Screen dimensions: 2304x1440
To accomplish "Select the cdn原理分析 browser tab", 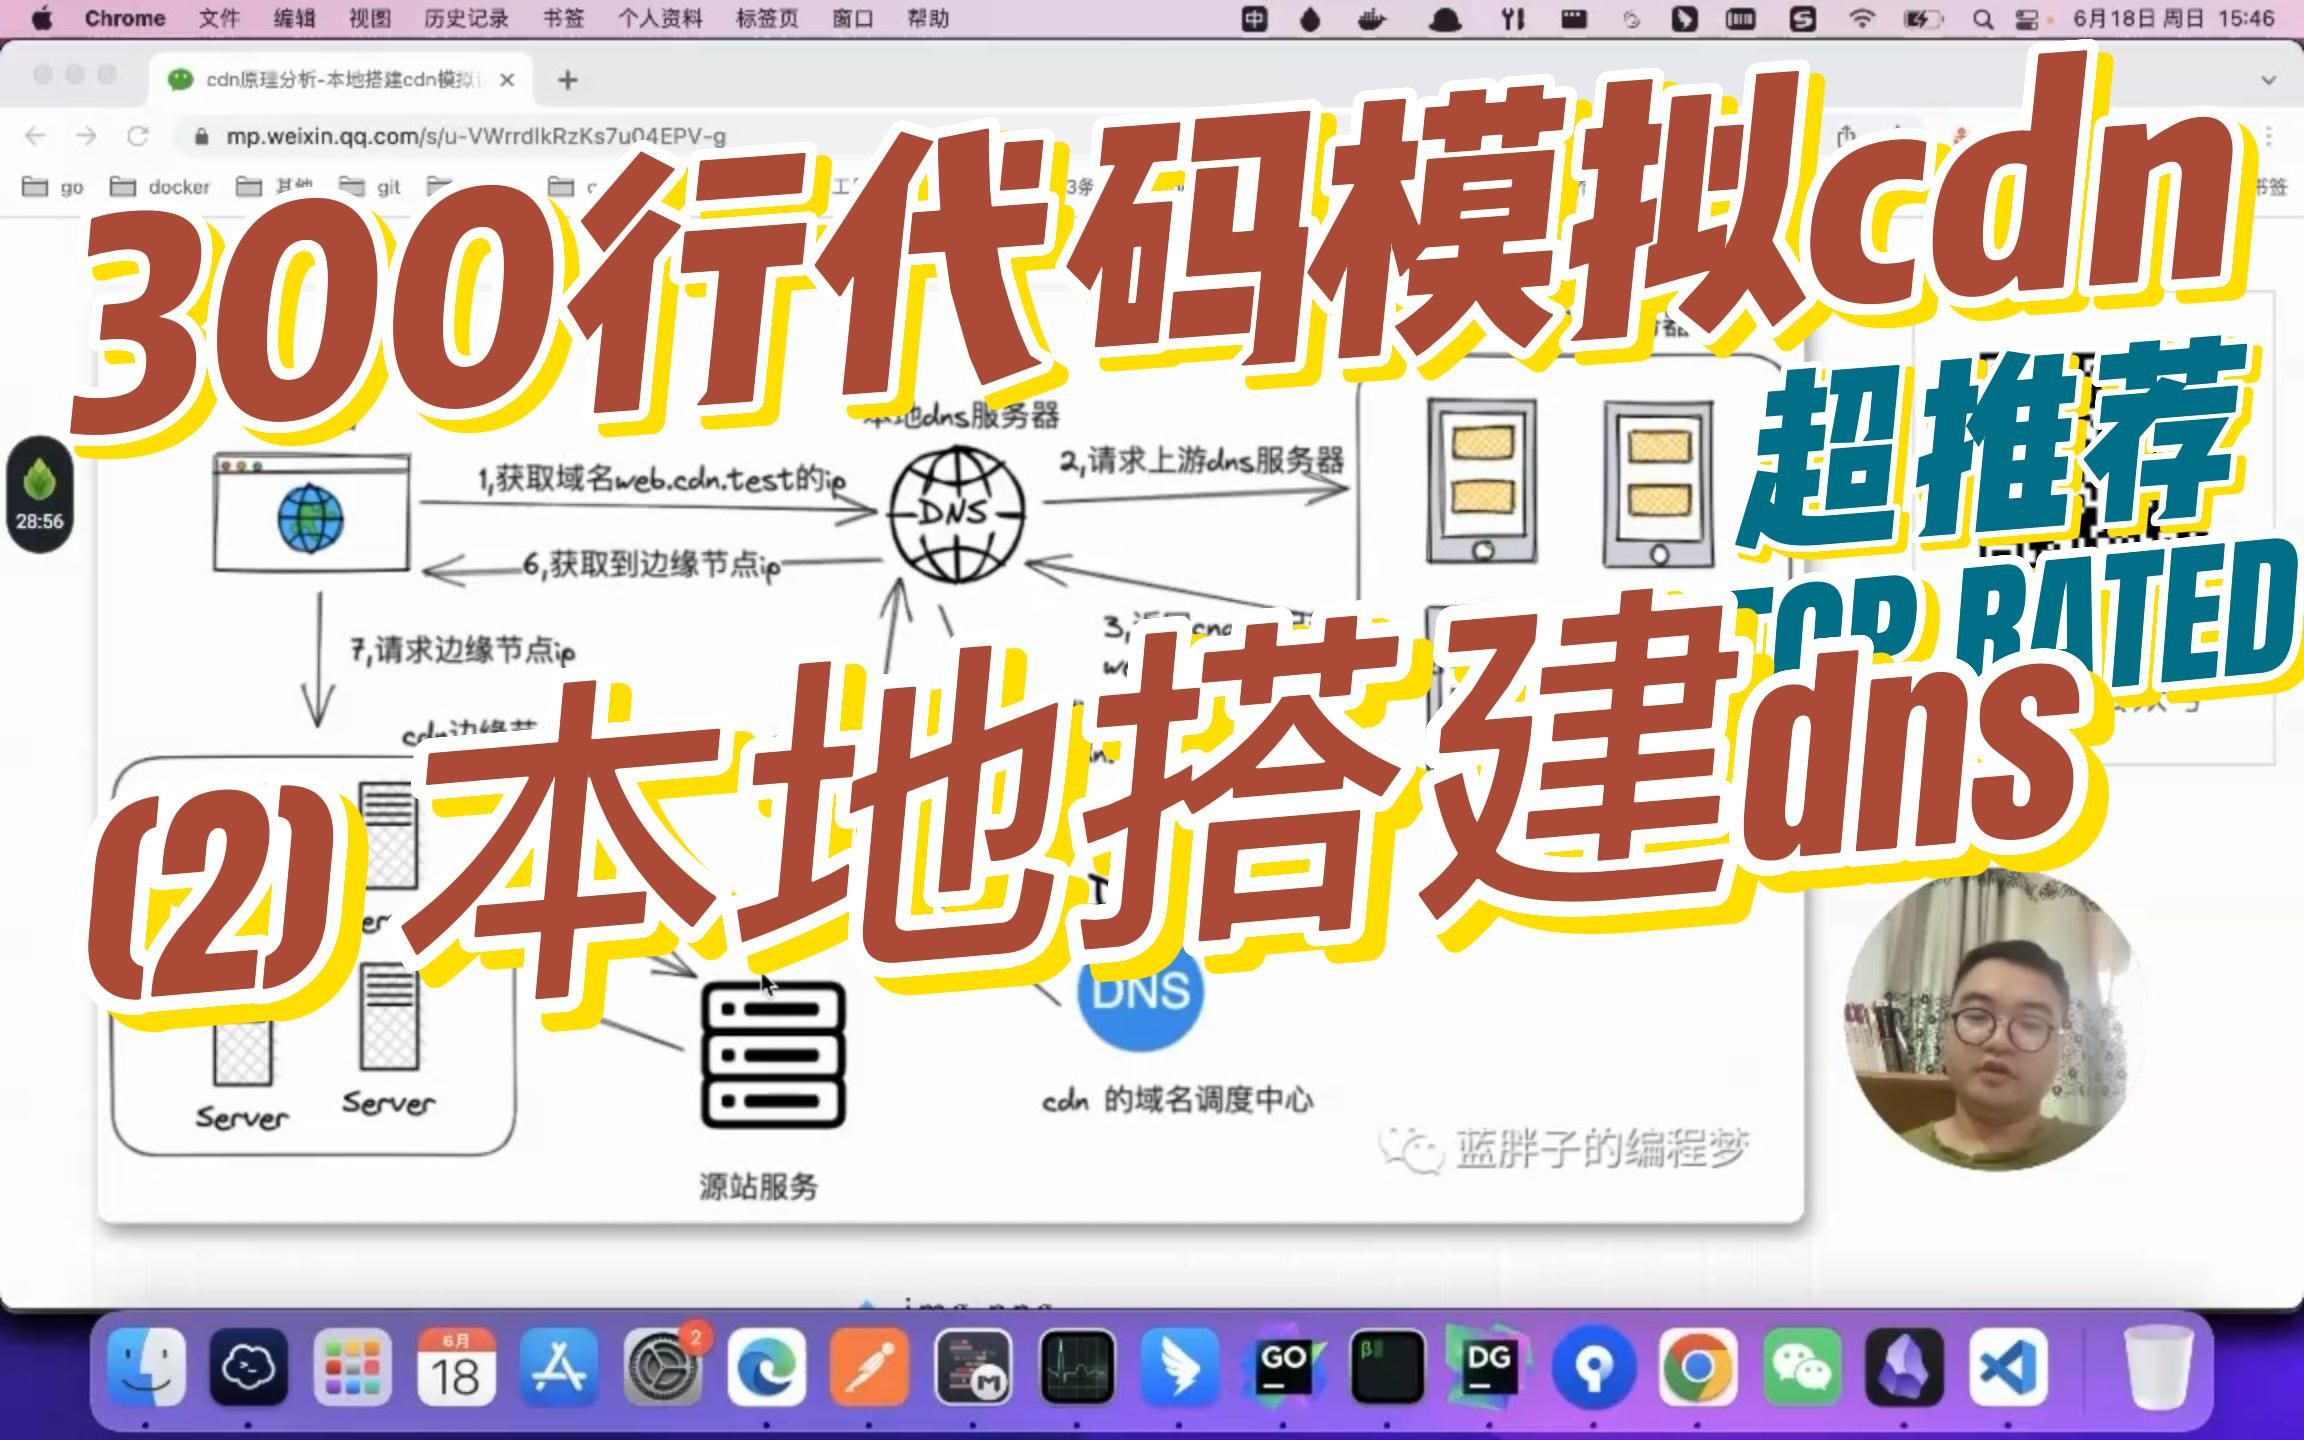I will pyautogui.click(x=338, y=79).
